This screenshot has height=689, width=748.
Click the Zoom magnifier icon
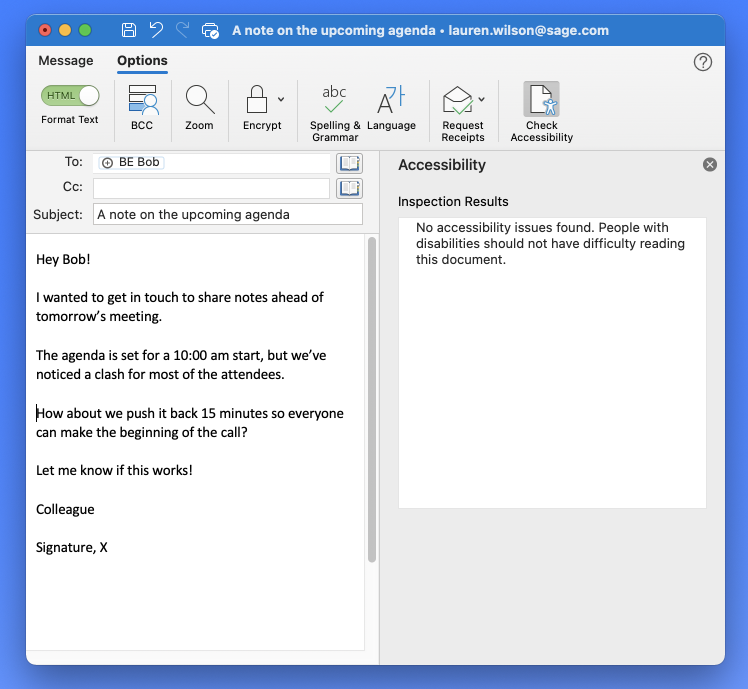[x=199, y=101]
